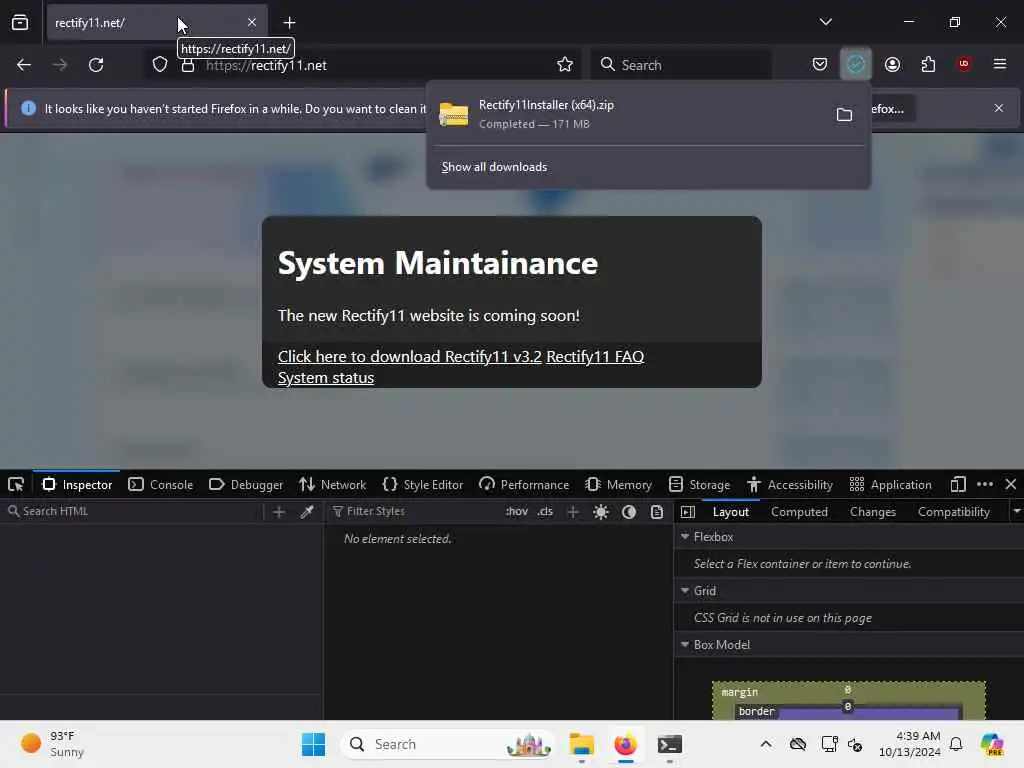Open uBlock Origin extension icon
This screenshot has height=768, width=1024.
[x=964, y=64]
